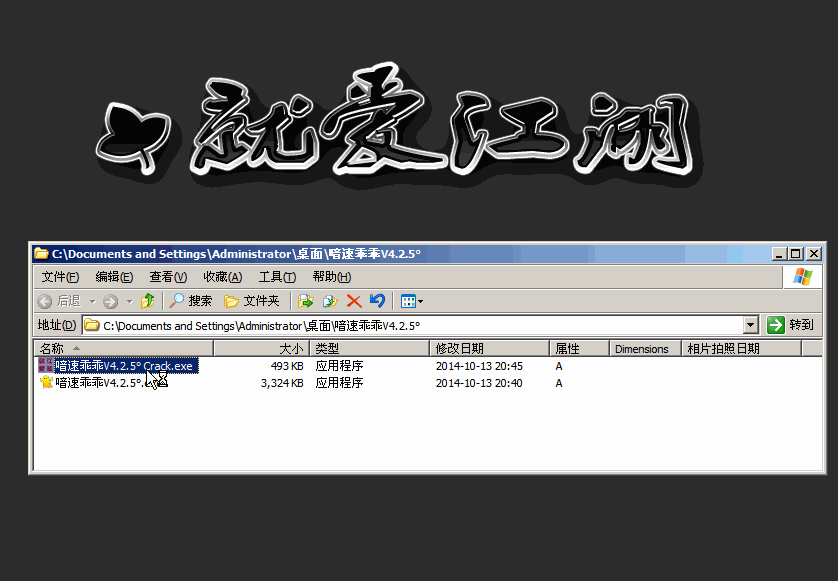Sort by 属性 column header
The image size is (838, 581).
[579, 348]
